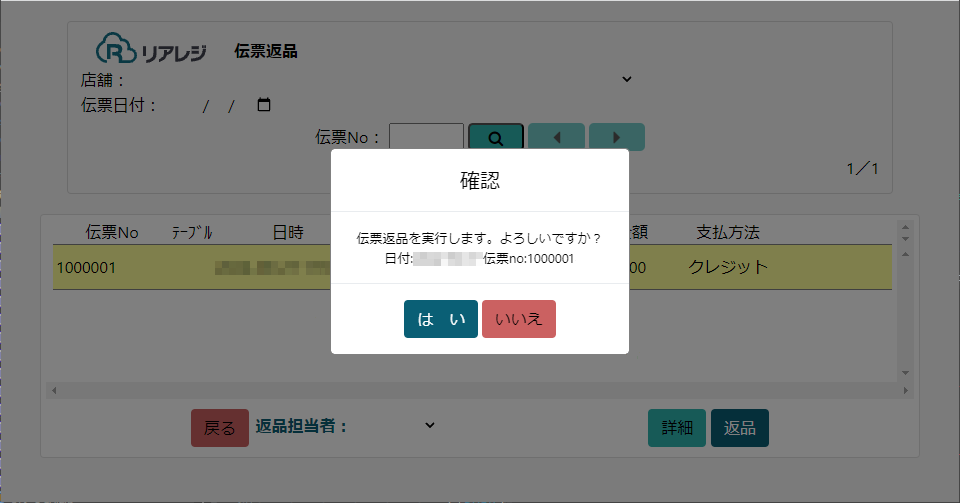
Task: Open the 返品担当者 staff dropdown
Action: (x=429, y=425)
